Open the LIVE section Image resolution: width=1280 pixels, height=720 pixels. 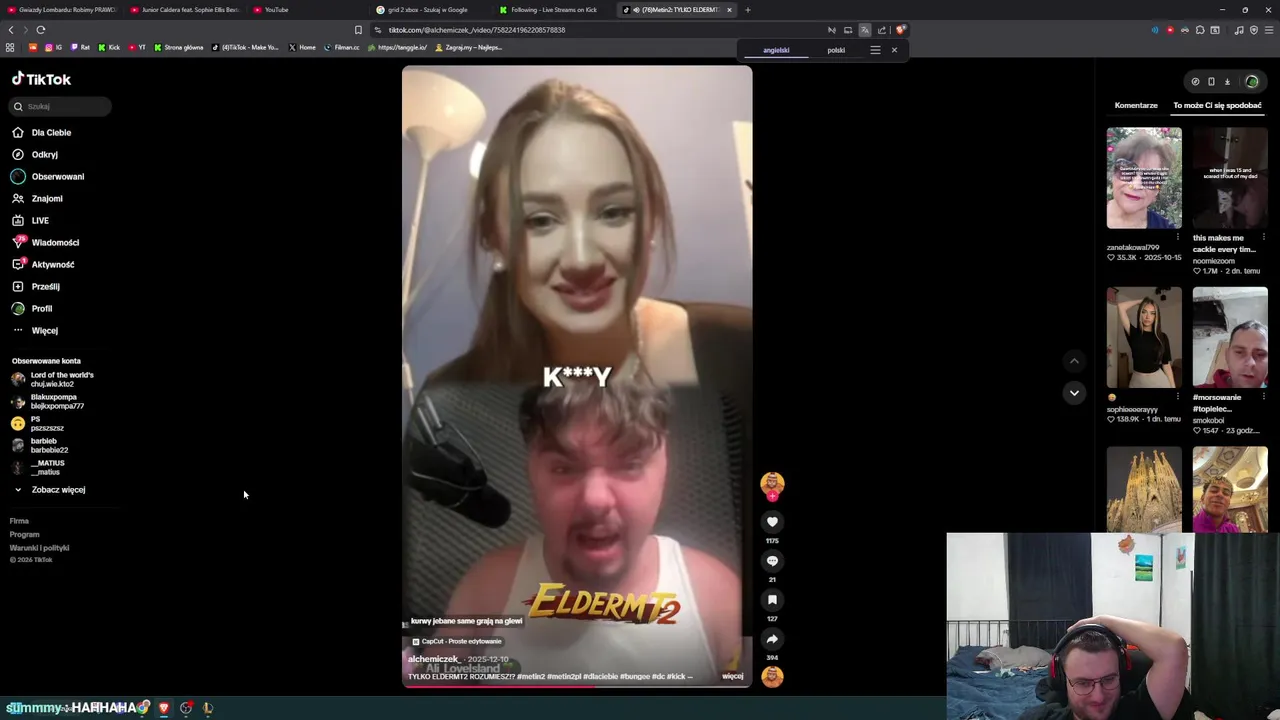pyautogui.click(x=30, y=220)
